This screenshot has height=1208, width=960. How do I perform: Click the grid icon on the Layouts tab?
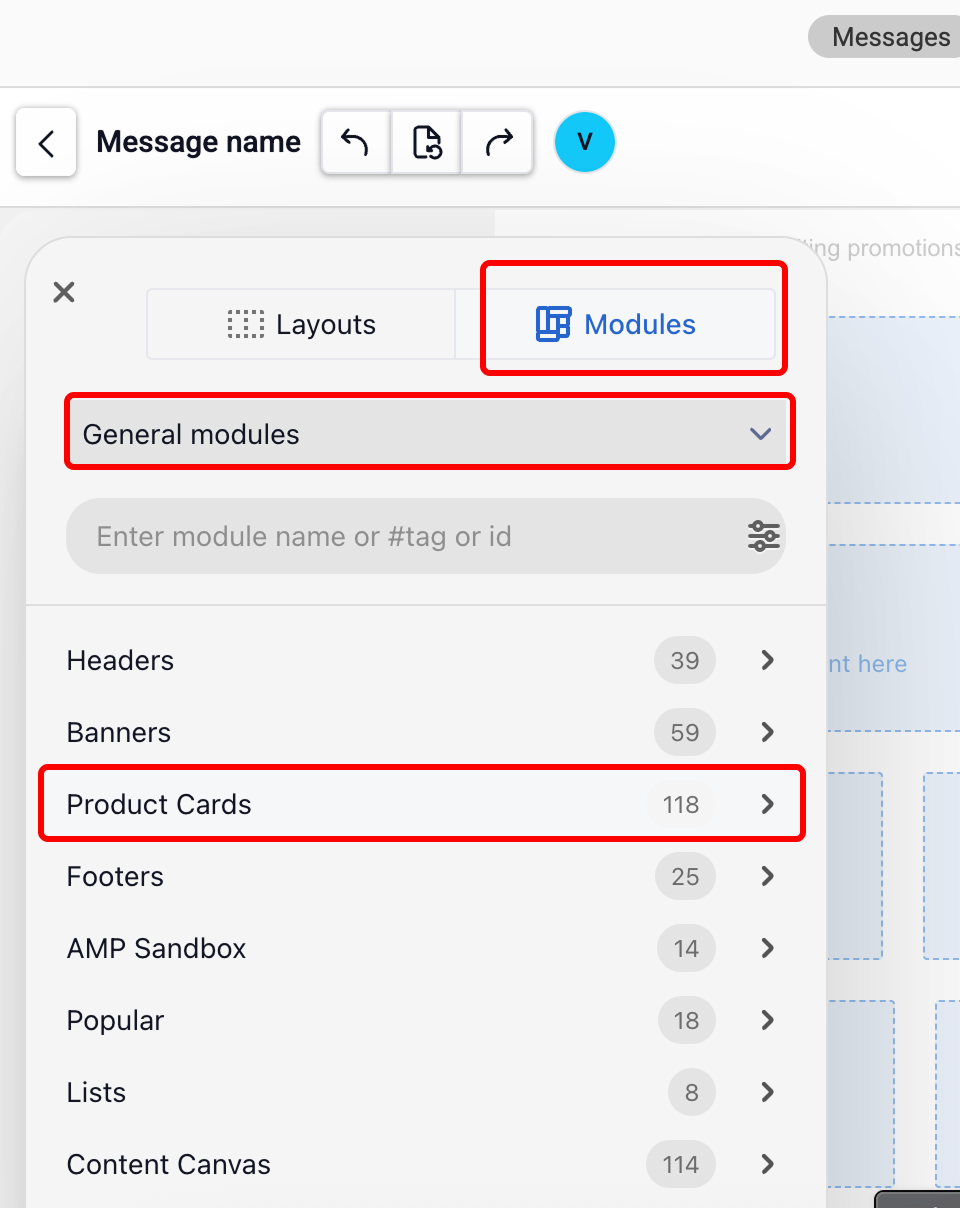click(x=246, y=324)
